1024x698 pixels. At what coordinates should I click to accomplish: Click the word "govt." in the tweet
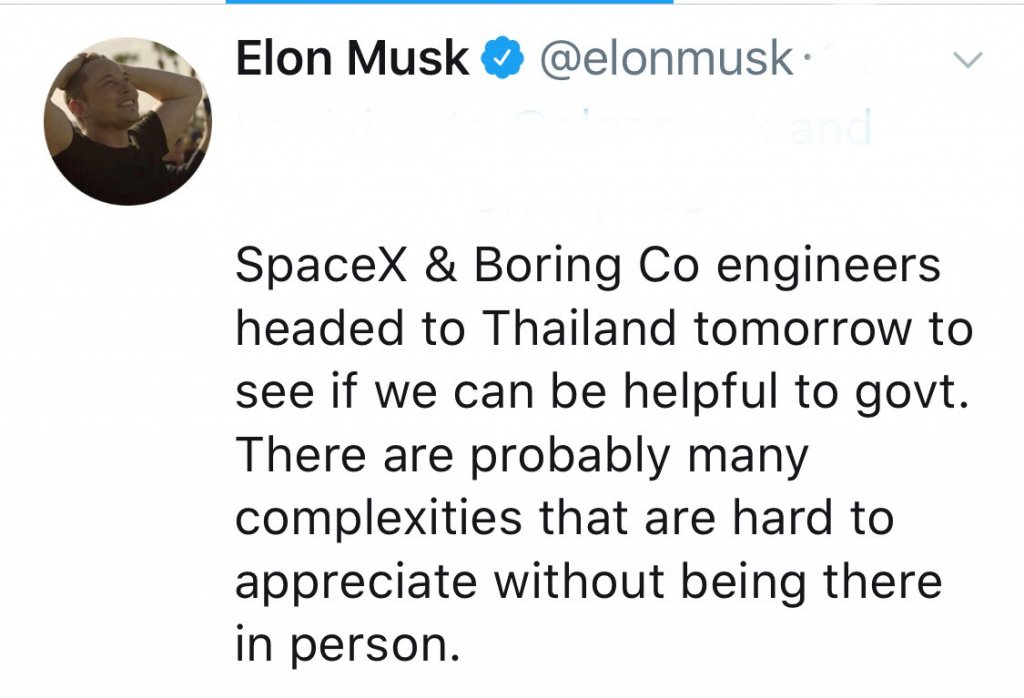tap(907, 393)
